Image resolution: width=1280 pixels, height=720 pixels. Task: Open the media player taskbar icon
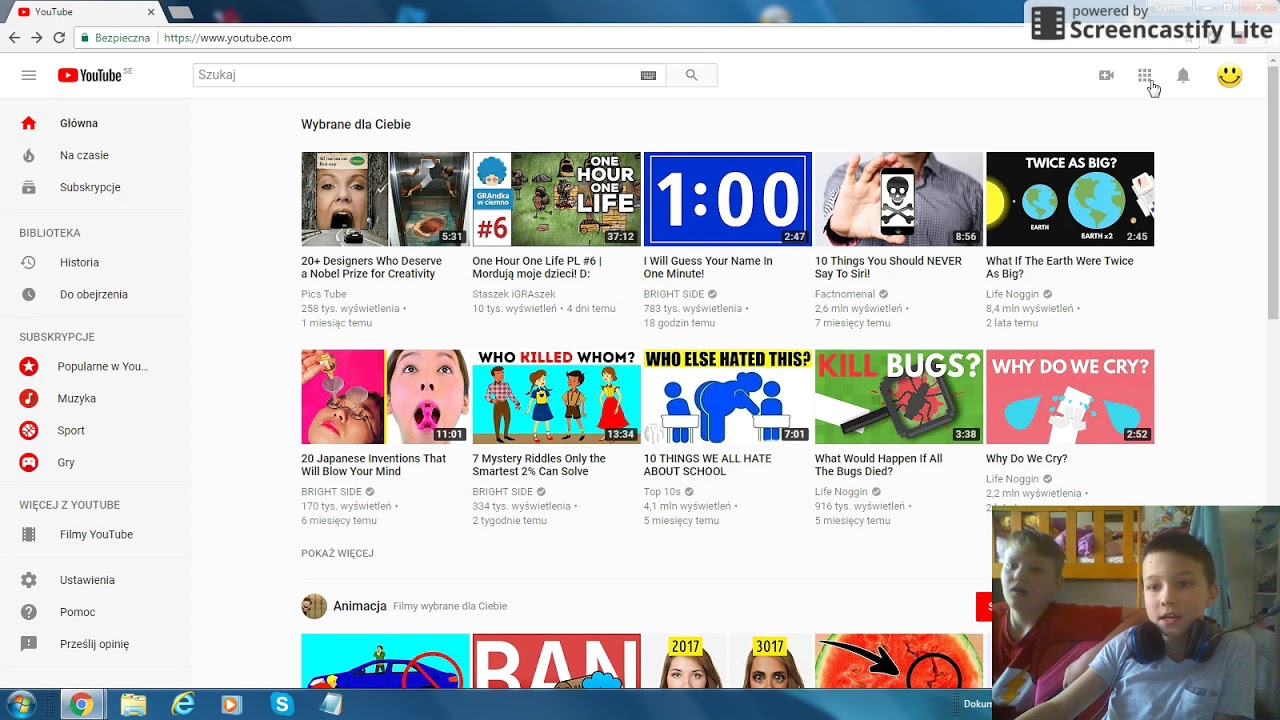[231, 705]
